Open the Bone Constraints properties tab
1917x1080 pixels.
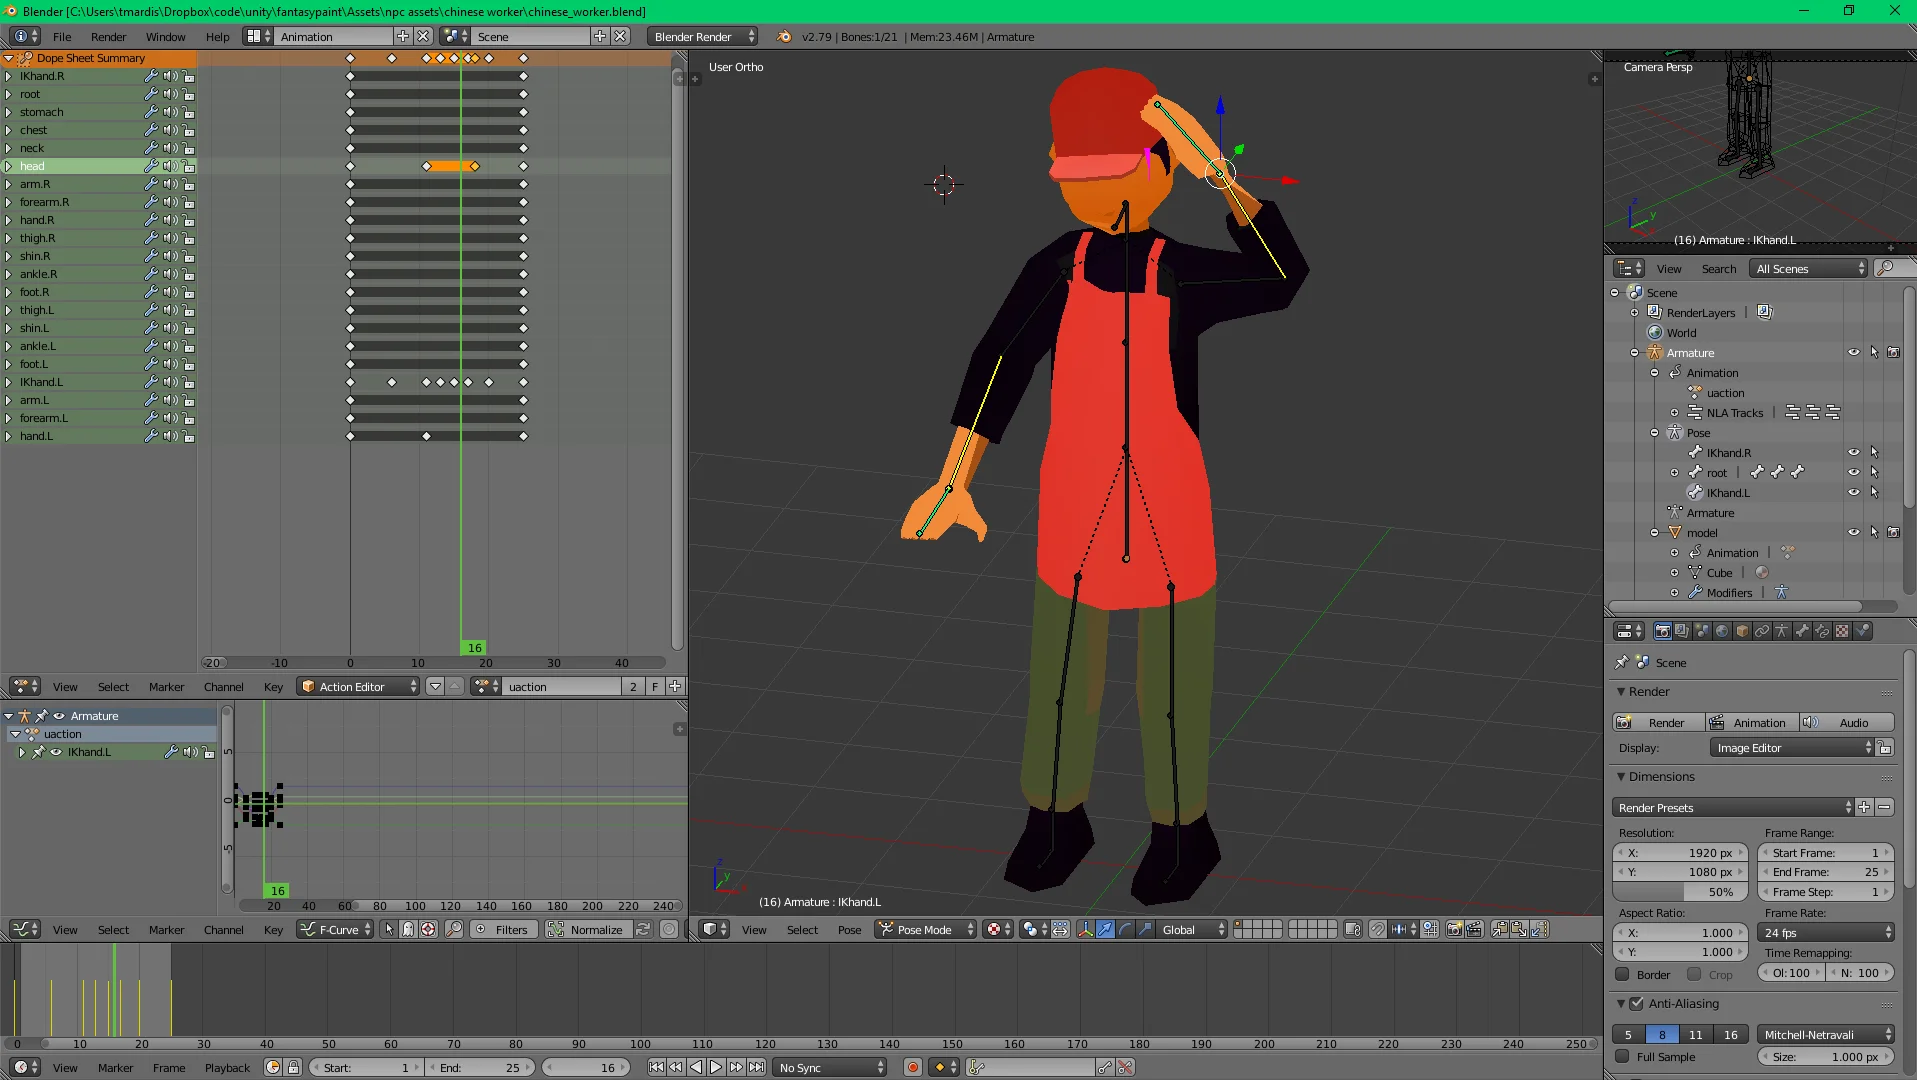coord(1822,631)
